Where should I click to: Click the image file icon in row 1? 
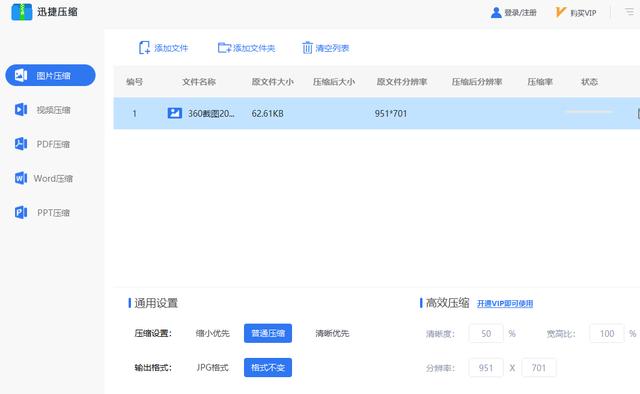pyautogui.click(x=175, y=113)
